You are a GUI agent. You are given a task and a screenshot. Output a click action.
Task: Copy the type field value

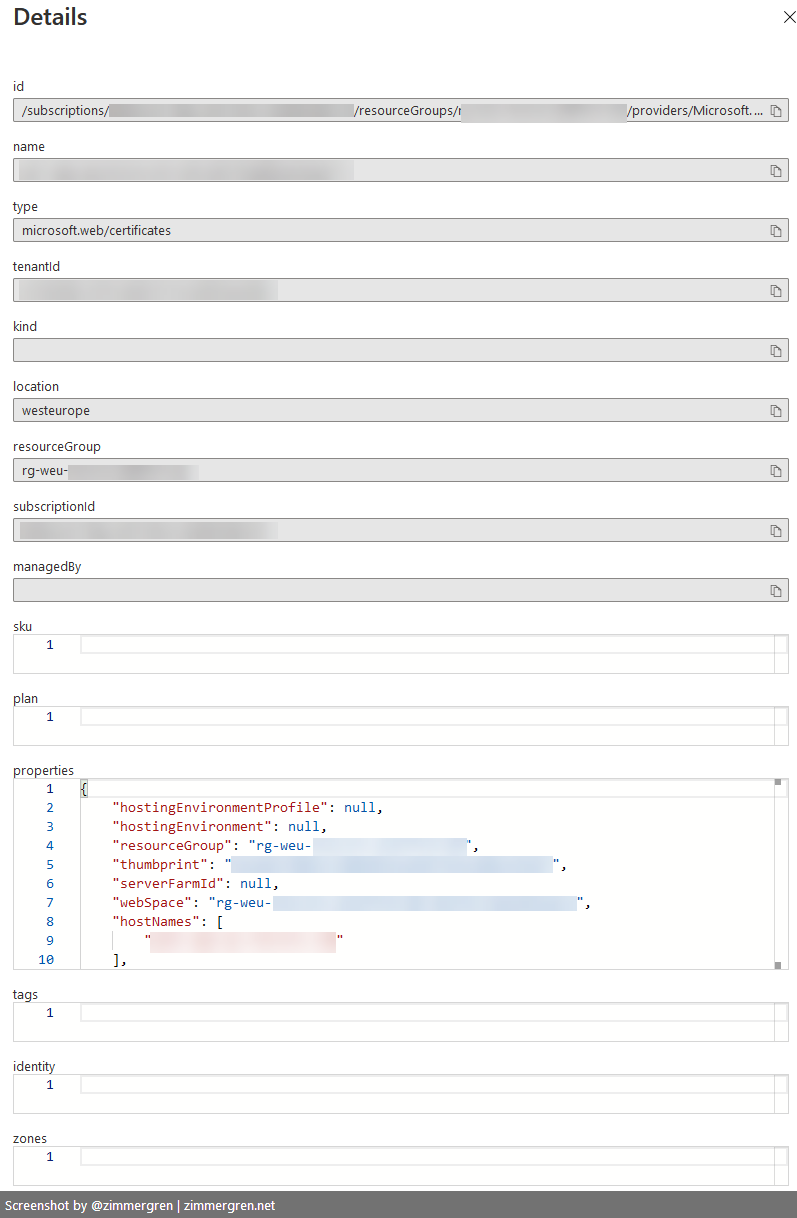tap(775, 231)
